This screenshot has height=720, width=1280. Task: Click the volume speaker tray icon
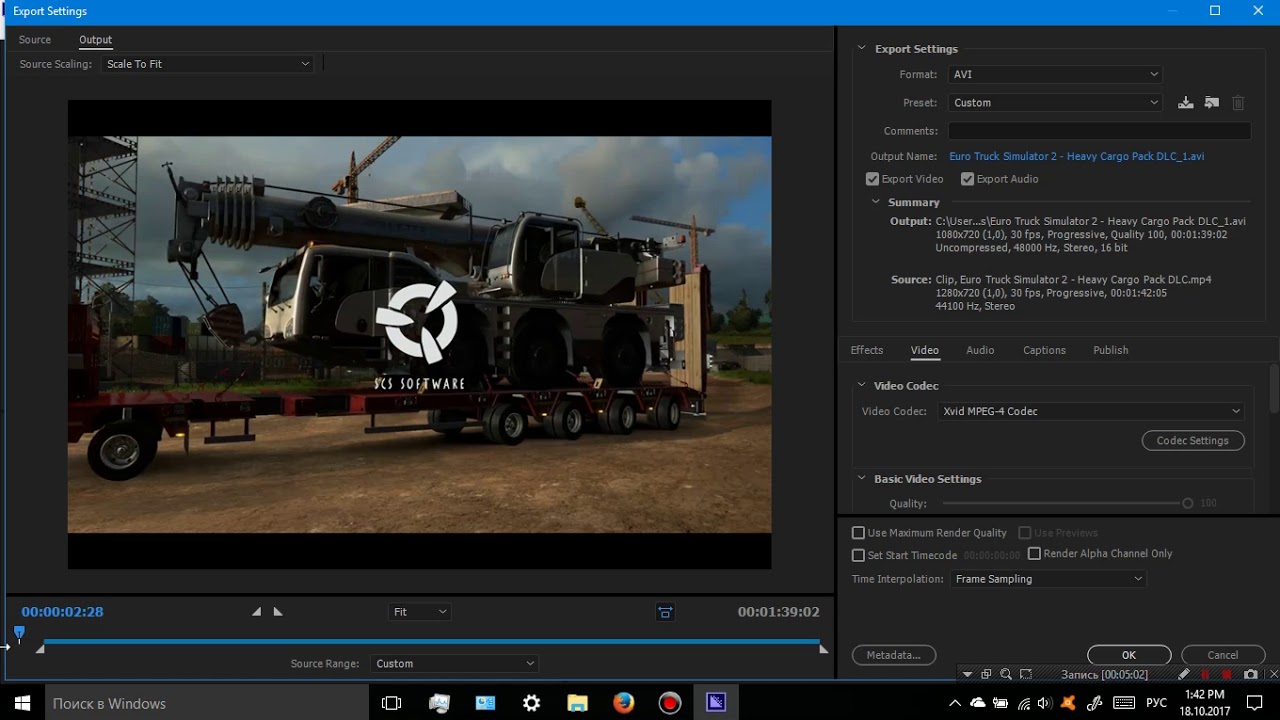(x=1045, y=703)
